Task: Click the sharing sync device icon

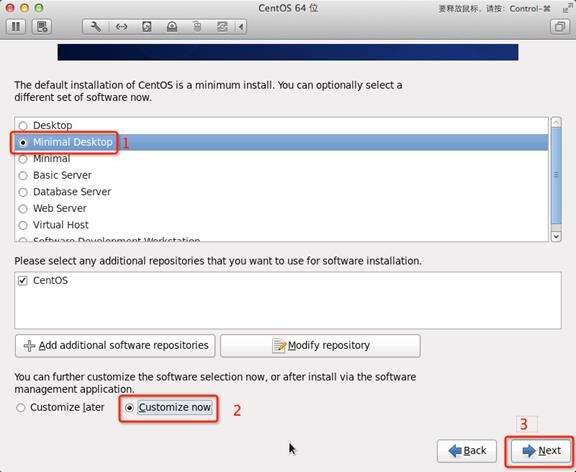Action: tap(222, 26)
